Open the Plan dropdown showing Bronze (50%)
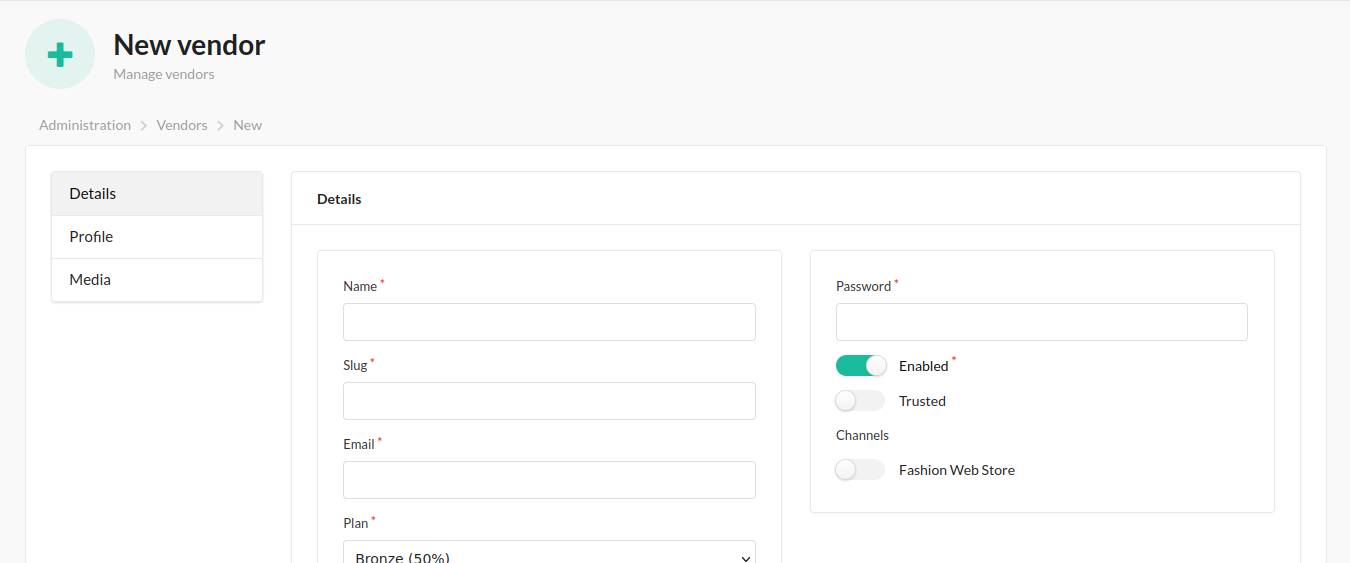 click(549, 552)
